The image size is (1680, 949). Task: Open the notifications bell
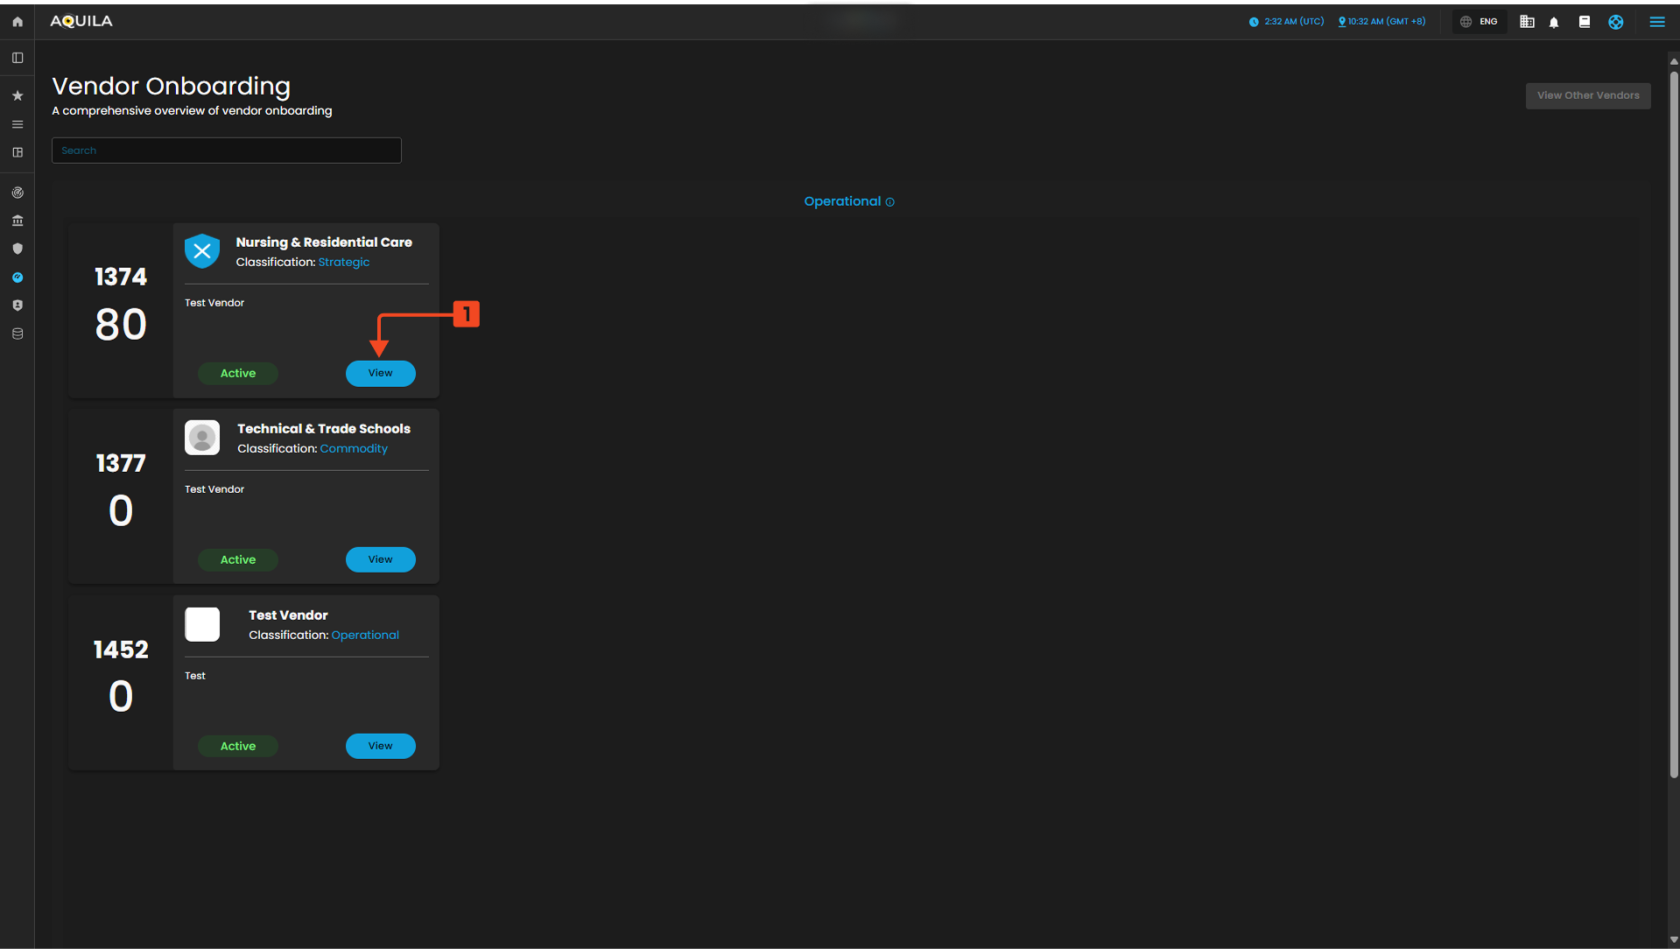(x=1554, y=22)
